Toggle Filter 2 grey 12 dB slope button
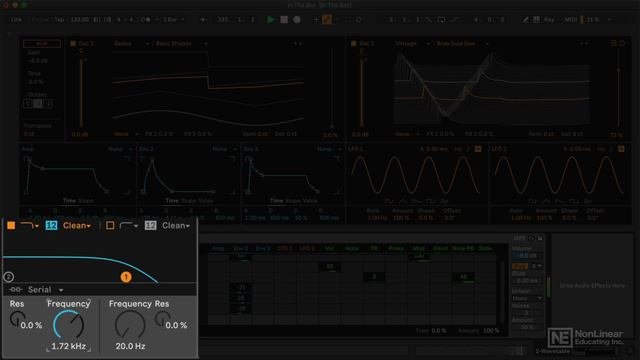The width and height of the screenshot is (640, 360). (x=151, y=225)
